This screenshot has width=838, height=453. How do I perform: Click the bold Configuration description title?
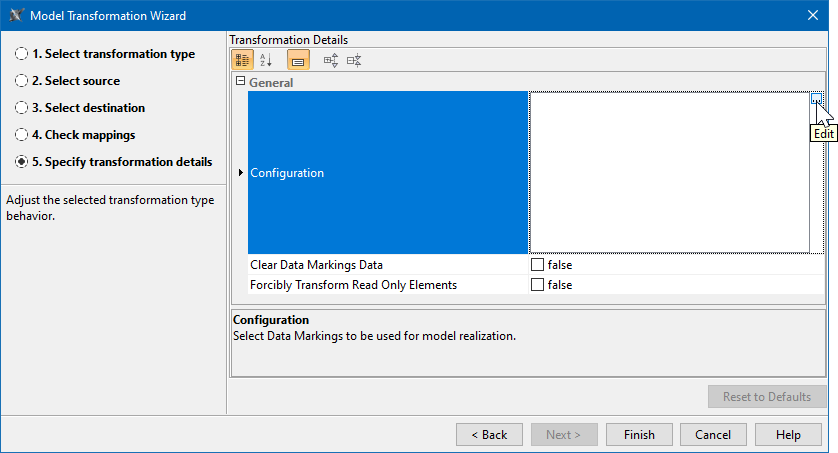pos(271,320)
